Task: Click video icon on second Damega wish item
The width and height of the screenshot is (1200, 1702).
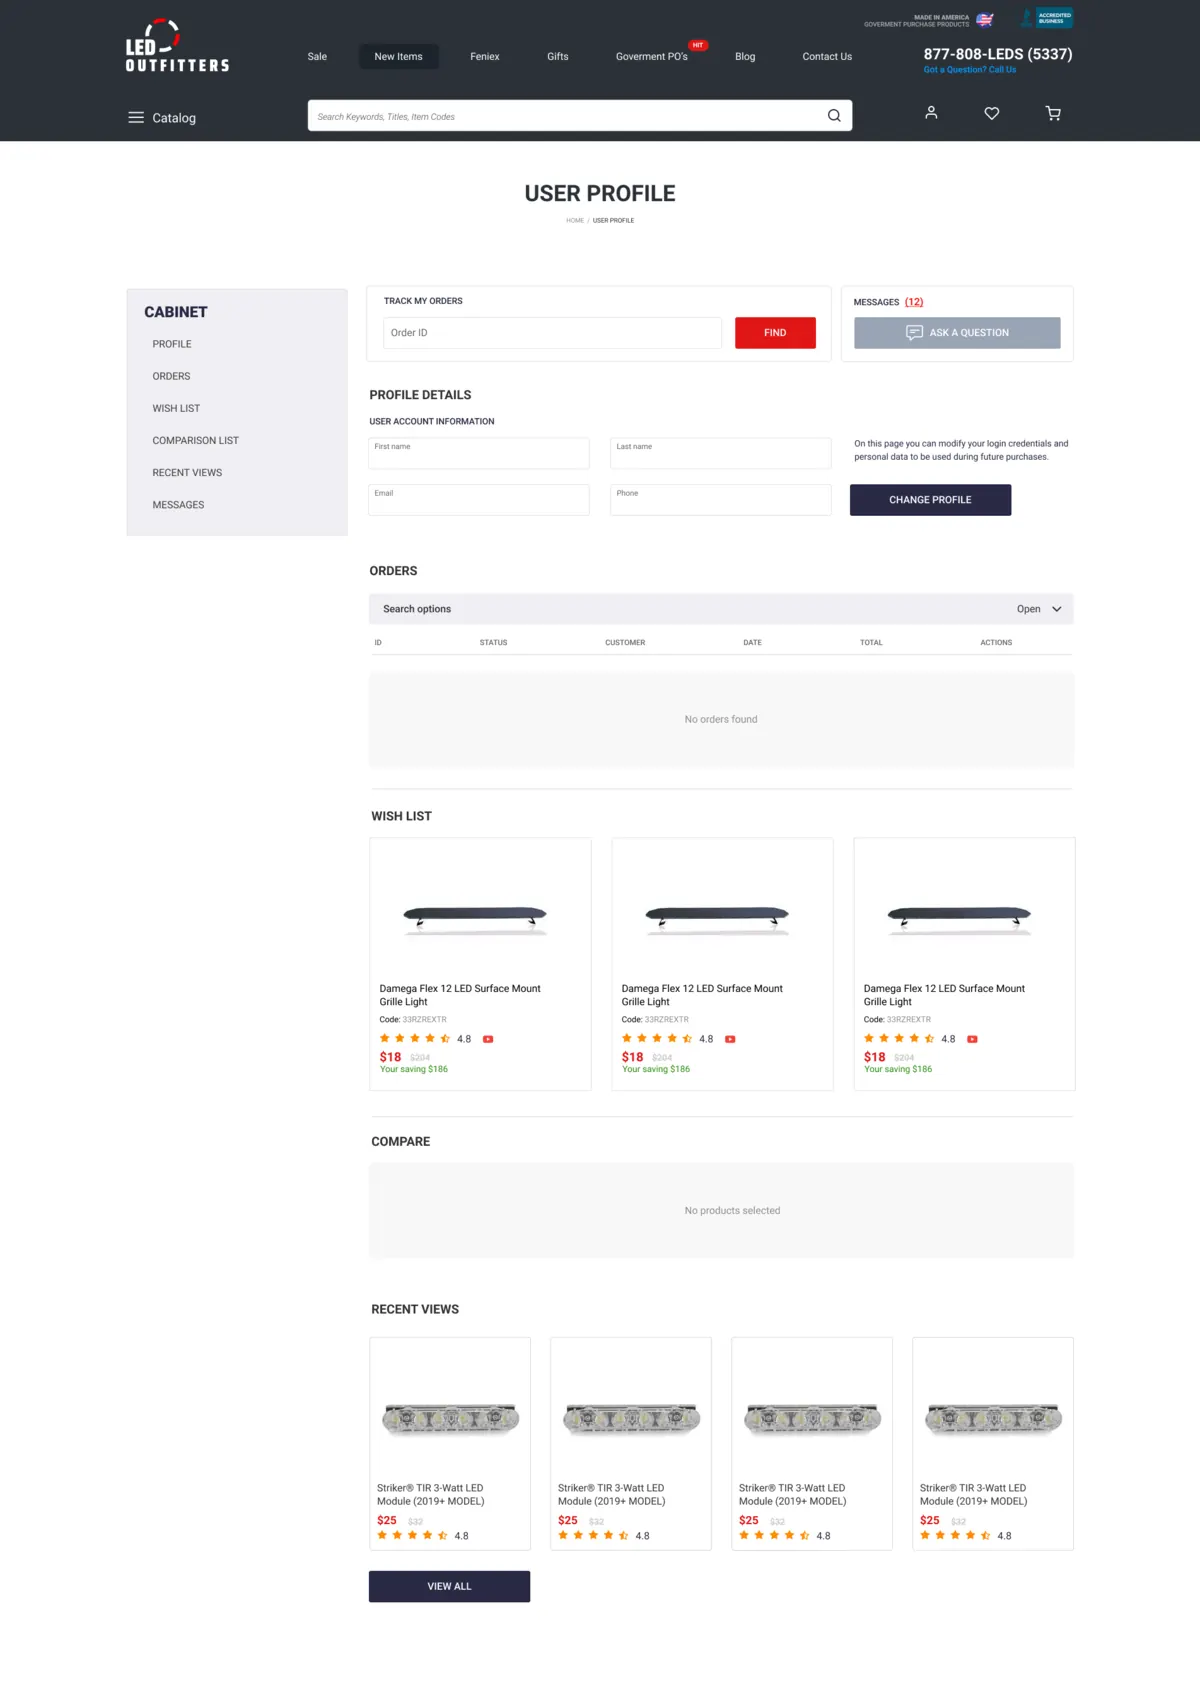Action: point(730,1039)
